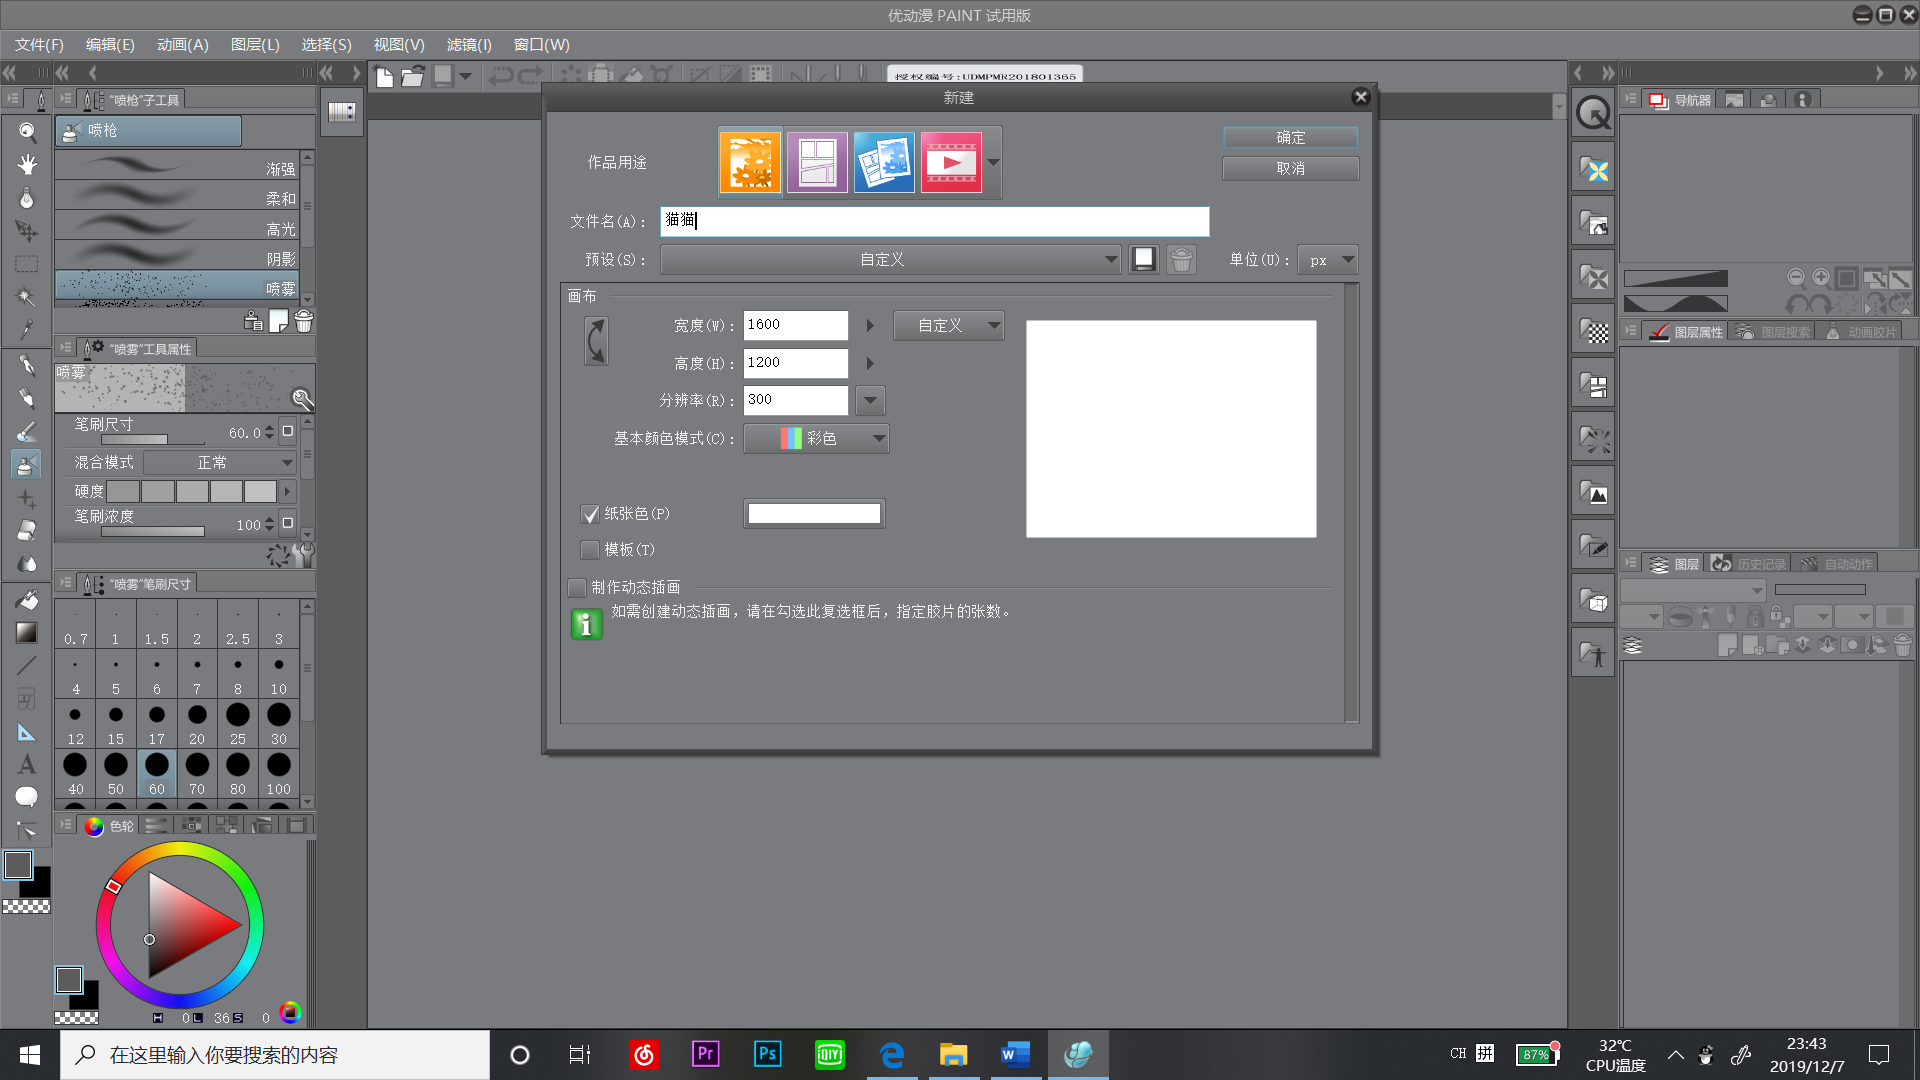Select the hand move tool
This screenshot has height=1080, width=1920.
tap(27, 165)
